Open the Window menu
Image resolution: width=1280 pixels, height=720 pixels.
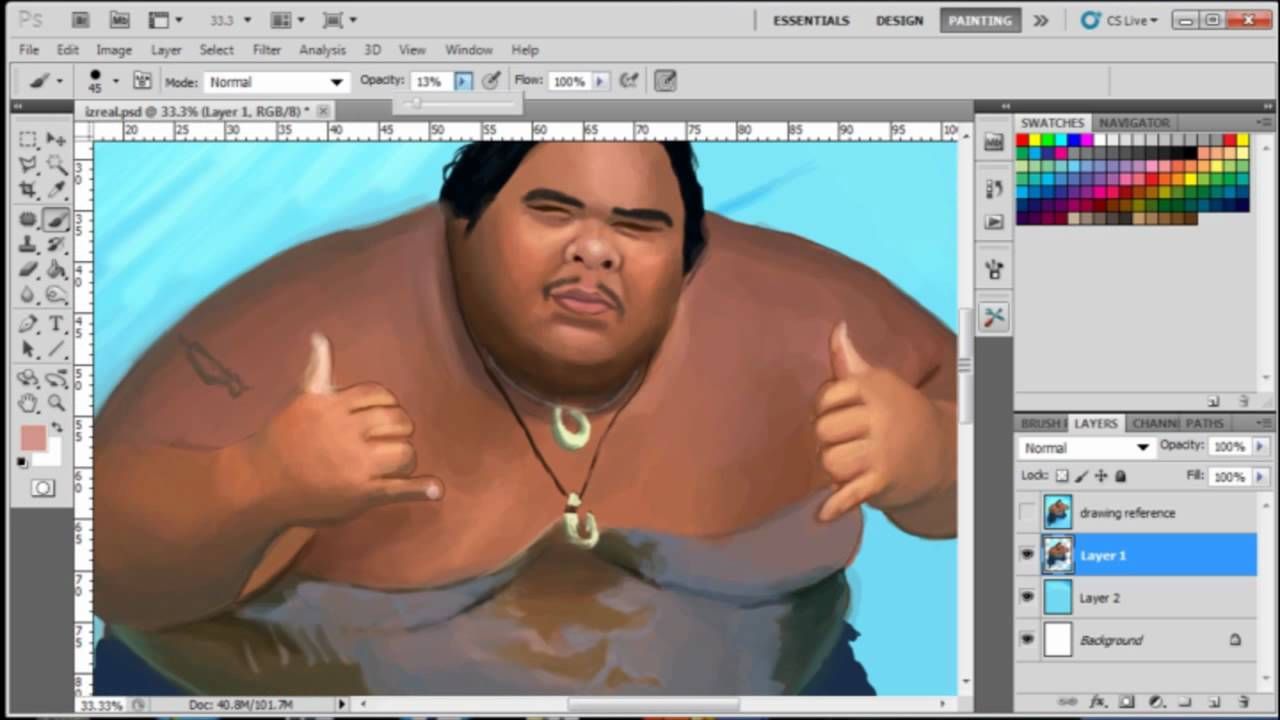(x=469, y=49)
